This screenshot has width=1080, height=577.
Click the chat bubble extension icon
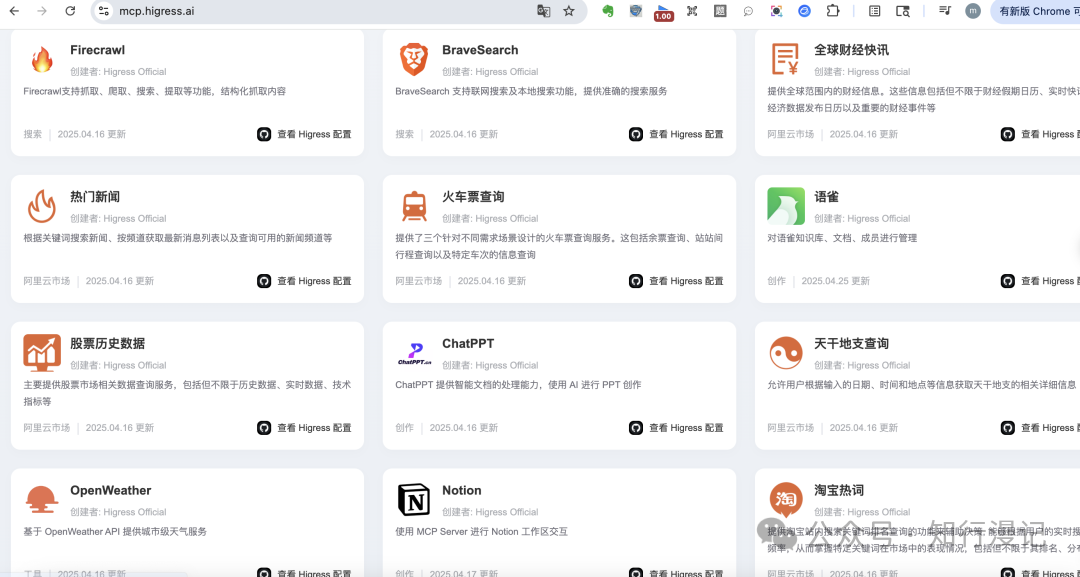tap(748, 11)
